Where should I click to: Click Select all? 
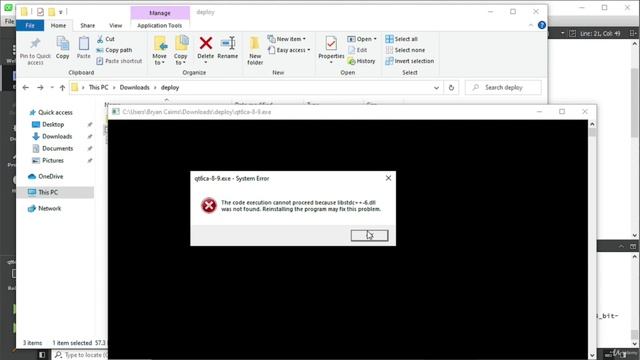click(402, 39)
